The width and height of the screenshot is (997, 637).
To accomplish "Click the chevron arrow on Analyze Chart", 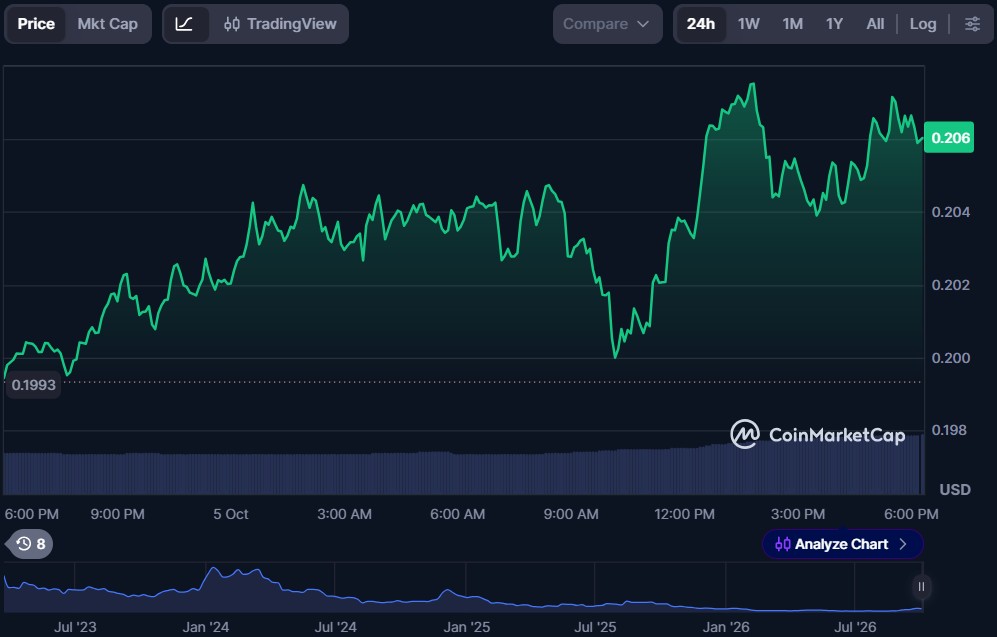I will pos(903,544).
